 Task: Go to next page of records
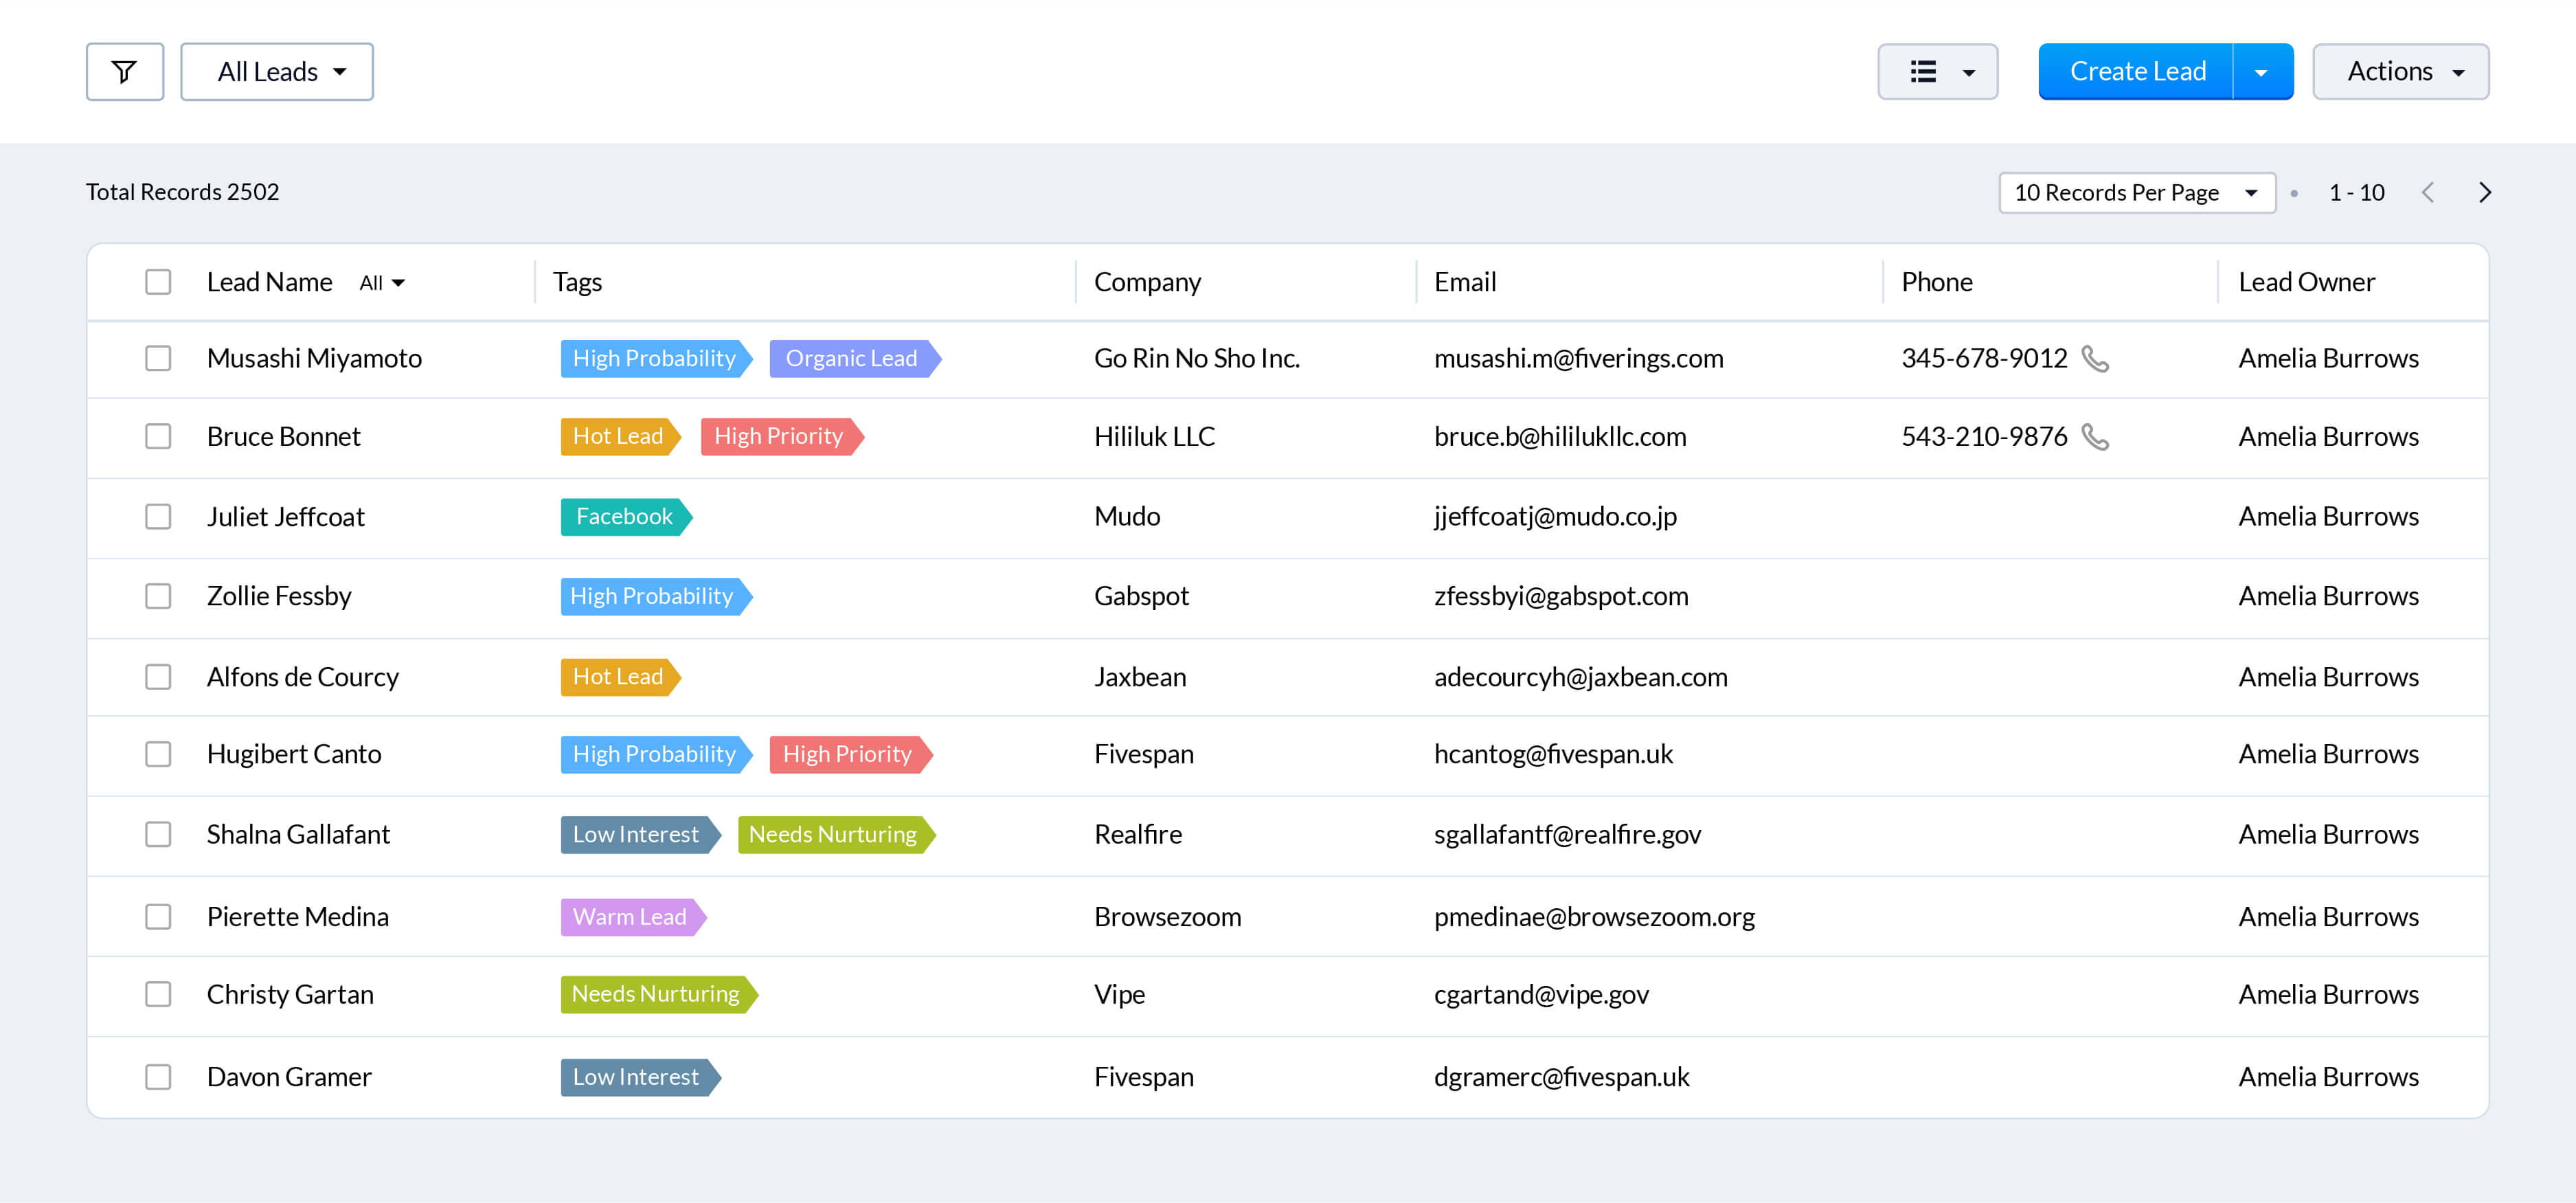click(x=2484, y=192)
